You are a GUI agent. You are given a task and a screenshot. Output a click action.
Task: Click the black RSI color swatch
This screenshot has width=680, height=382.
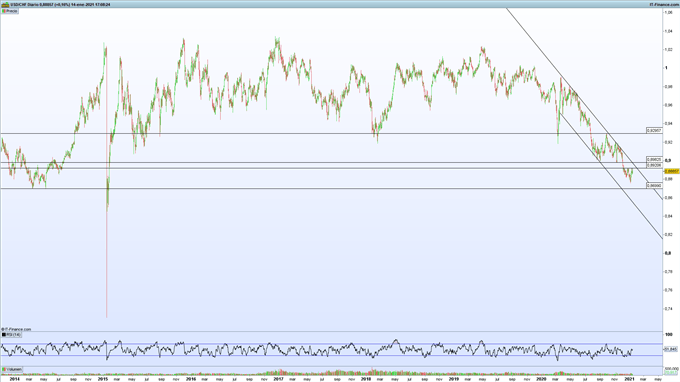[x=4, y=335]
